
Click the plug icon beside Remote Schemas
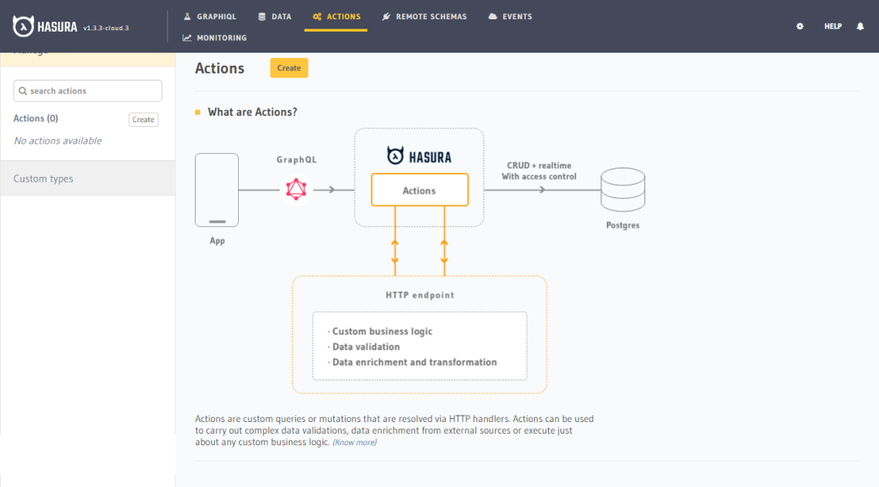386,17
